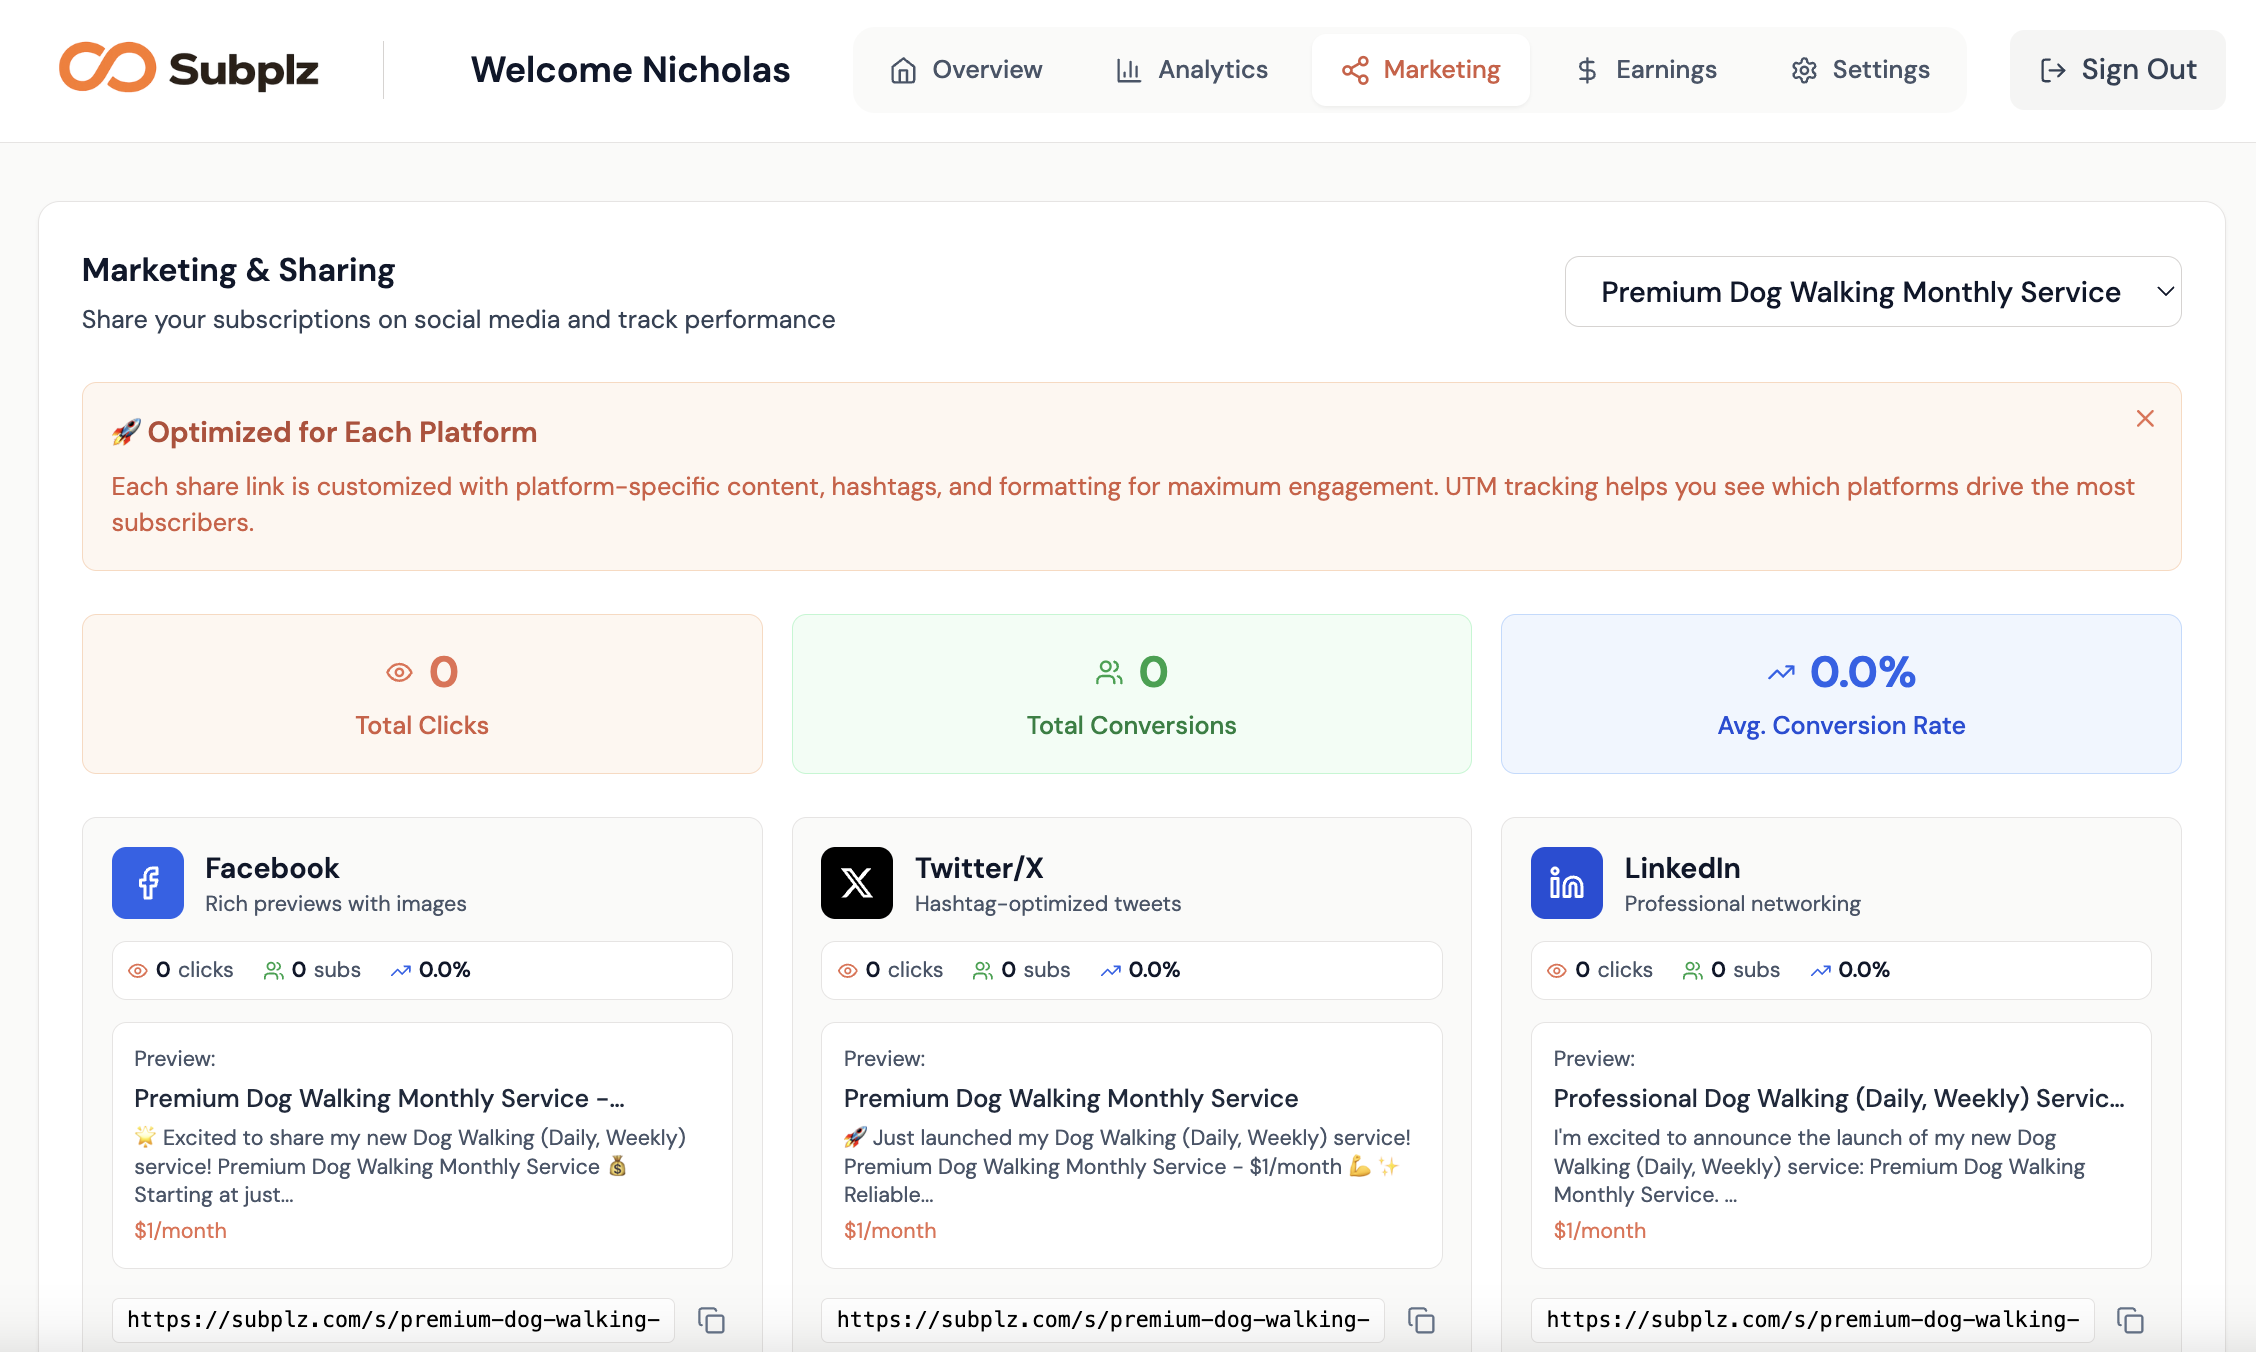Select the Overview home icon
This screenshot has height=1352, width=2256.
click(x=905, y=70)
